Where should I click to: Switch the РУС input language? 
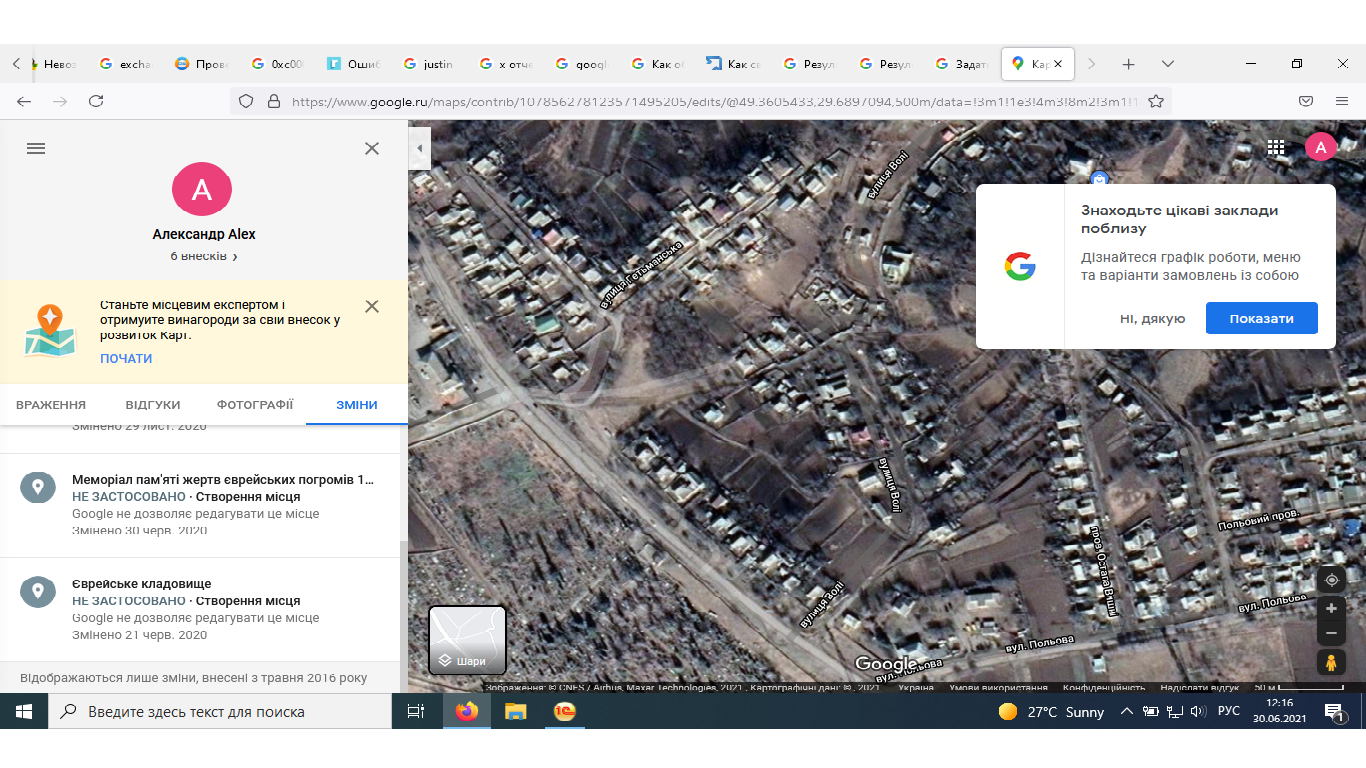click(1229, 712)
